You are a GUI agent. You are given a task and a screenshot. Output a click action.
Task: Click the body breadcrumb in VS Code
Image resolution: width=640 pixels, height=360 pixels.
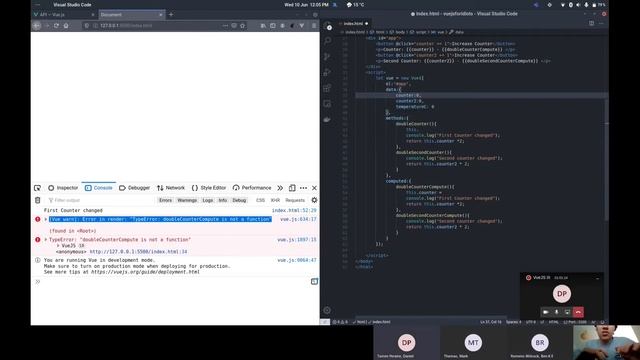click(398, 32)
